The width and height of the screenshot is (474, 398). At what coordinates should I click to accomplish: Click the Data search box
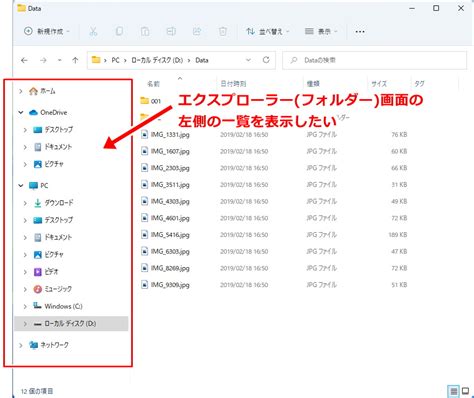[374, 60]
